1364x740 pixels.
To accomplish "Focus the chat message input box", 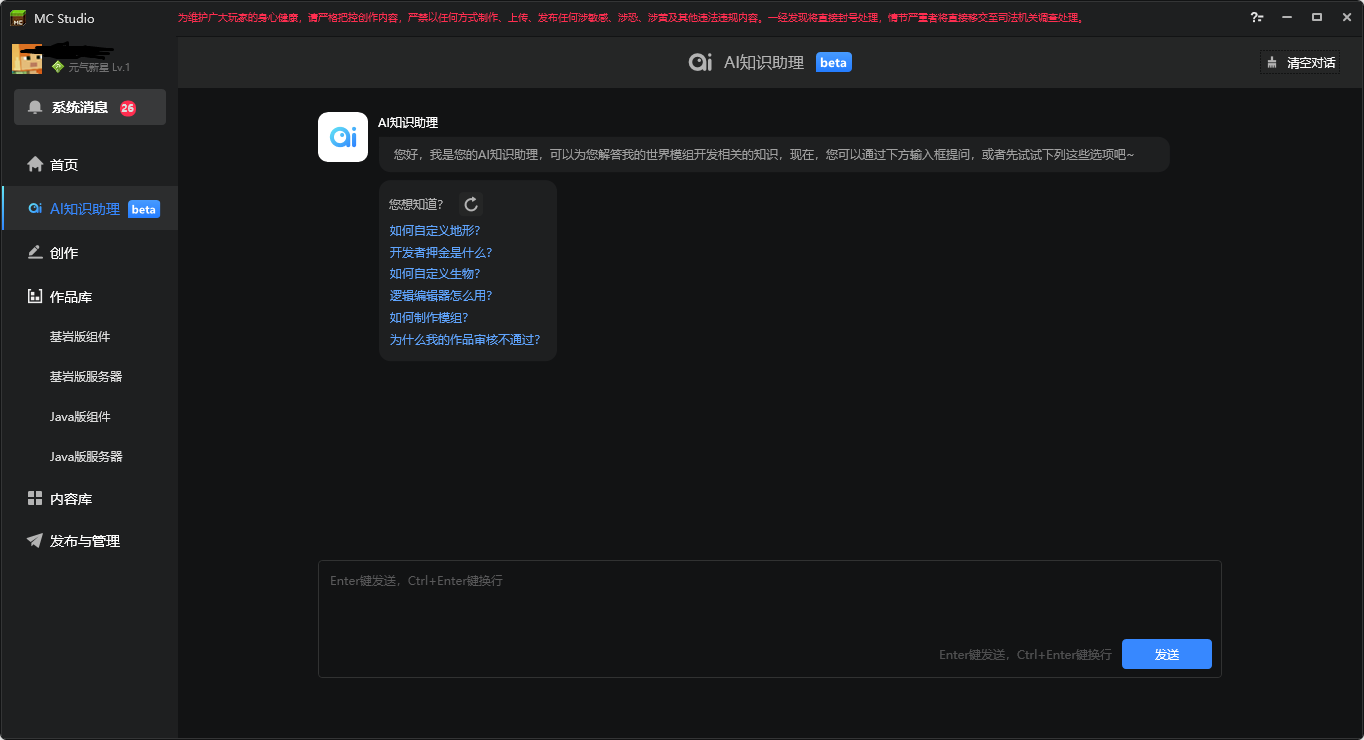I will (770, 619).
